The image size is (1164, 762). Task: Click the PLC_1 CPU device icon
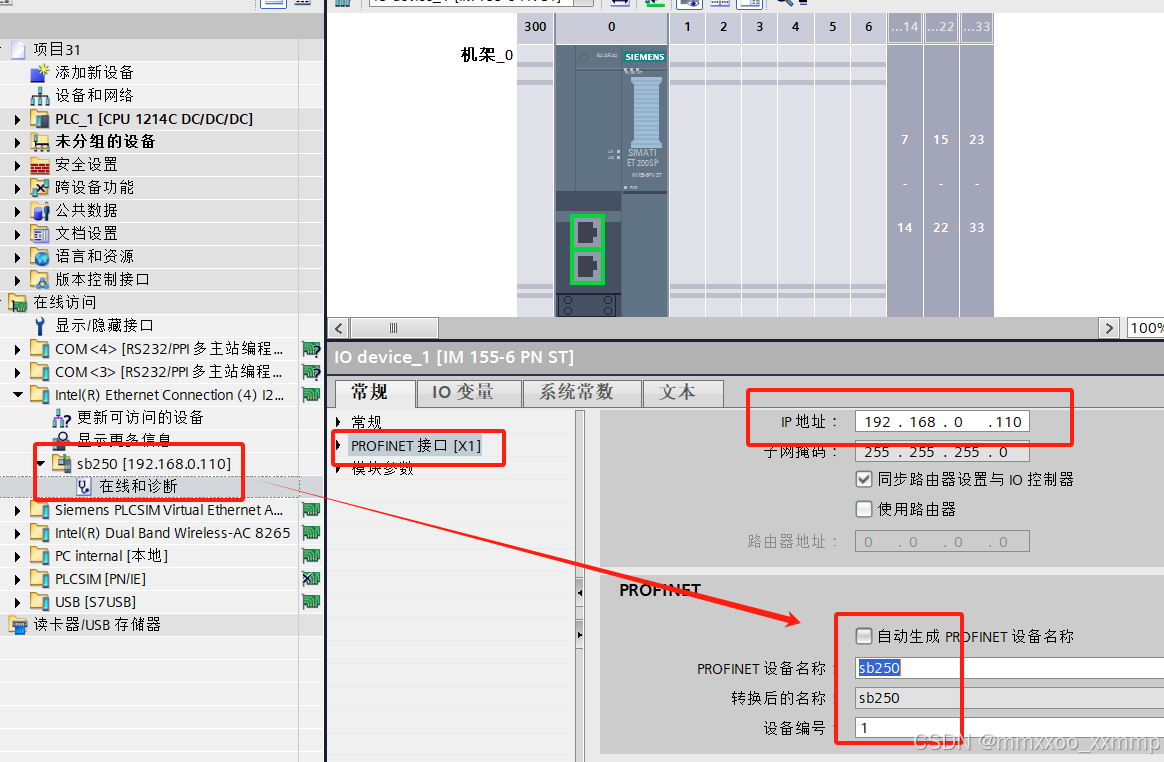(x=40, y=119)
